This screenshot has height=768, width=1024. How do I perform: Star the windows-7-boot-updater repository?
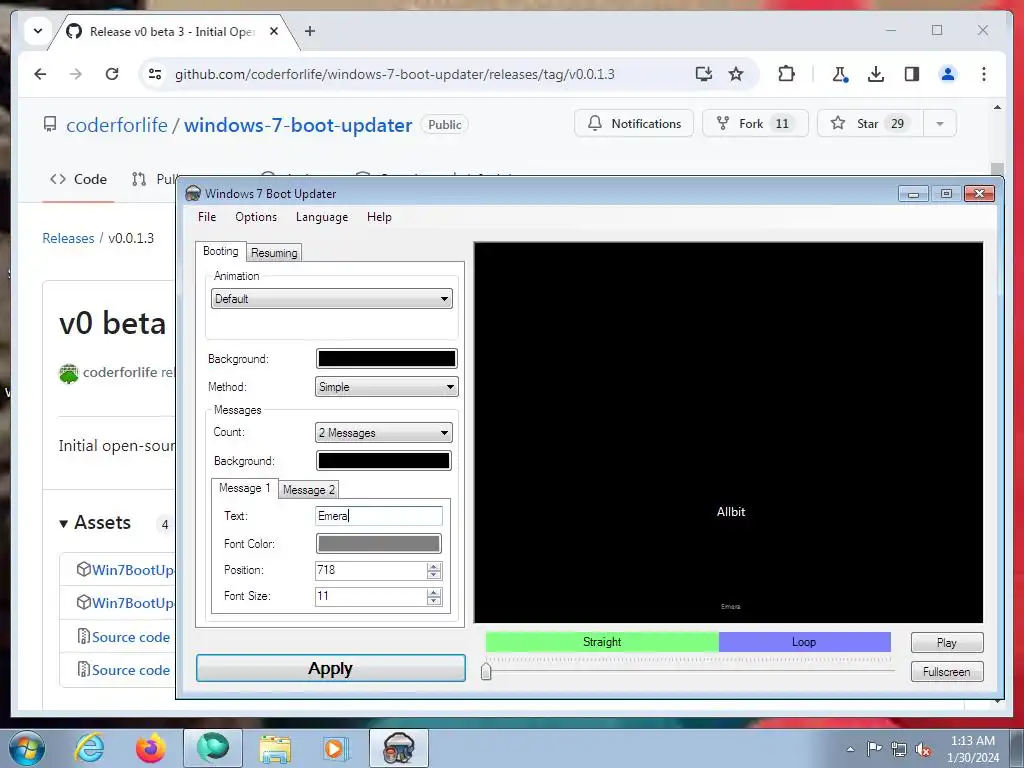[871, 123]
